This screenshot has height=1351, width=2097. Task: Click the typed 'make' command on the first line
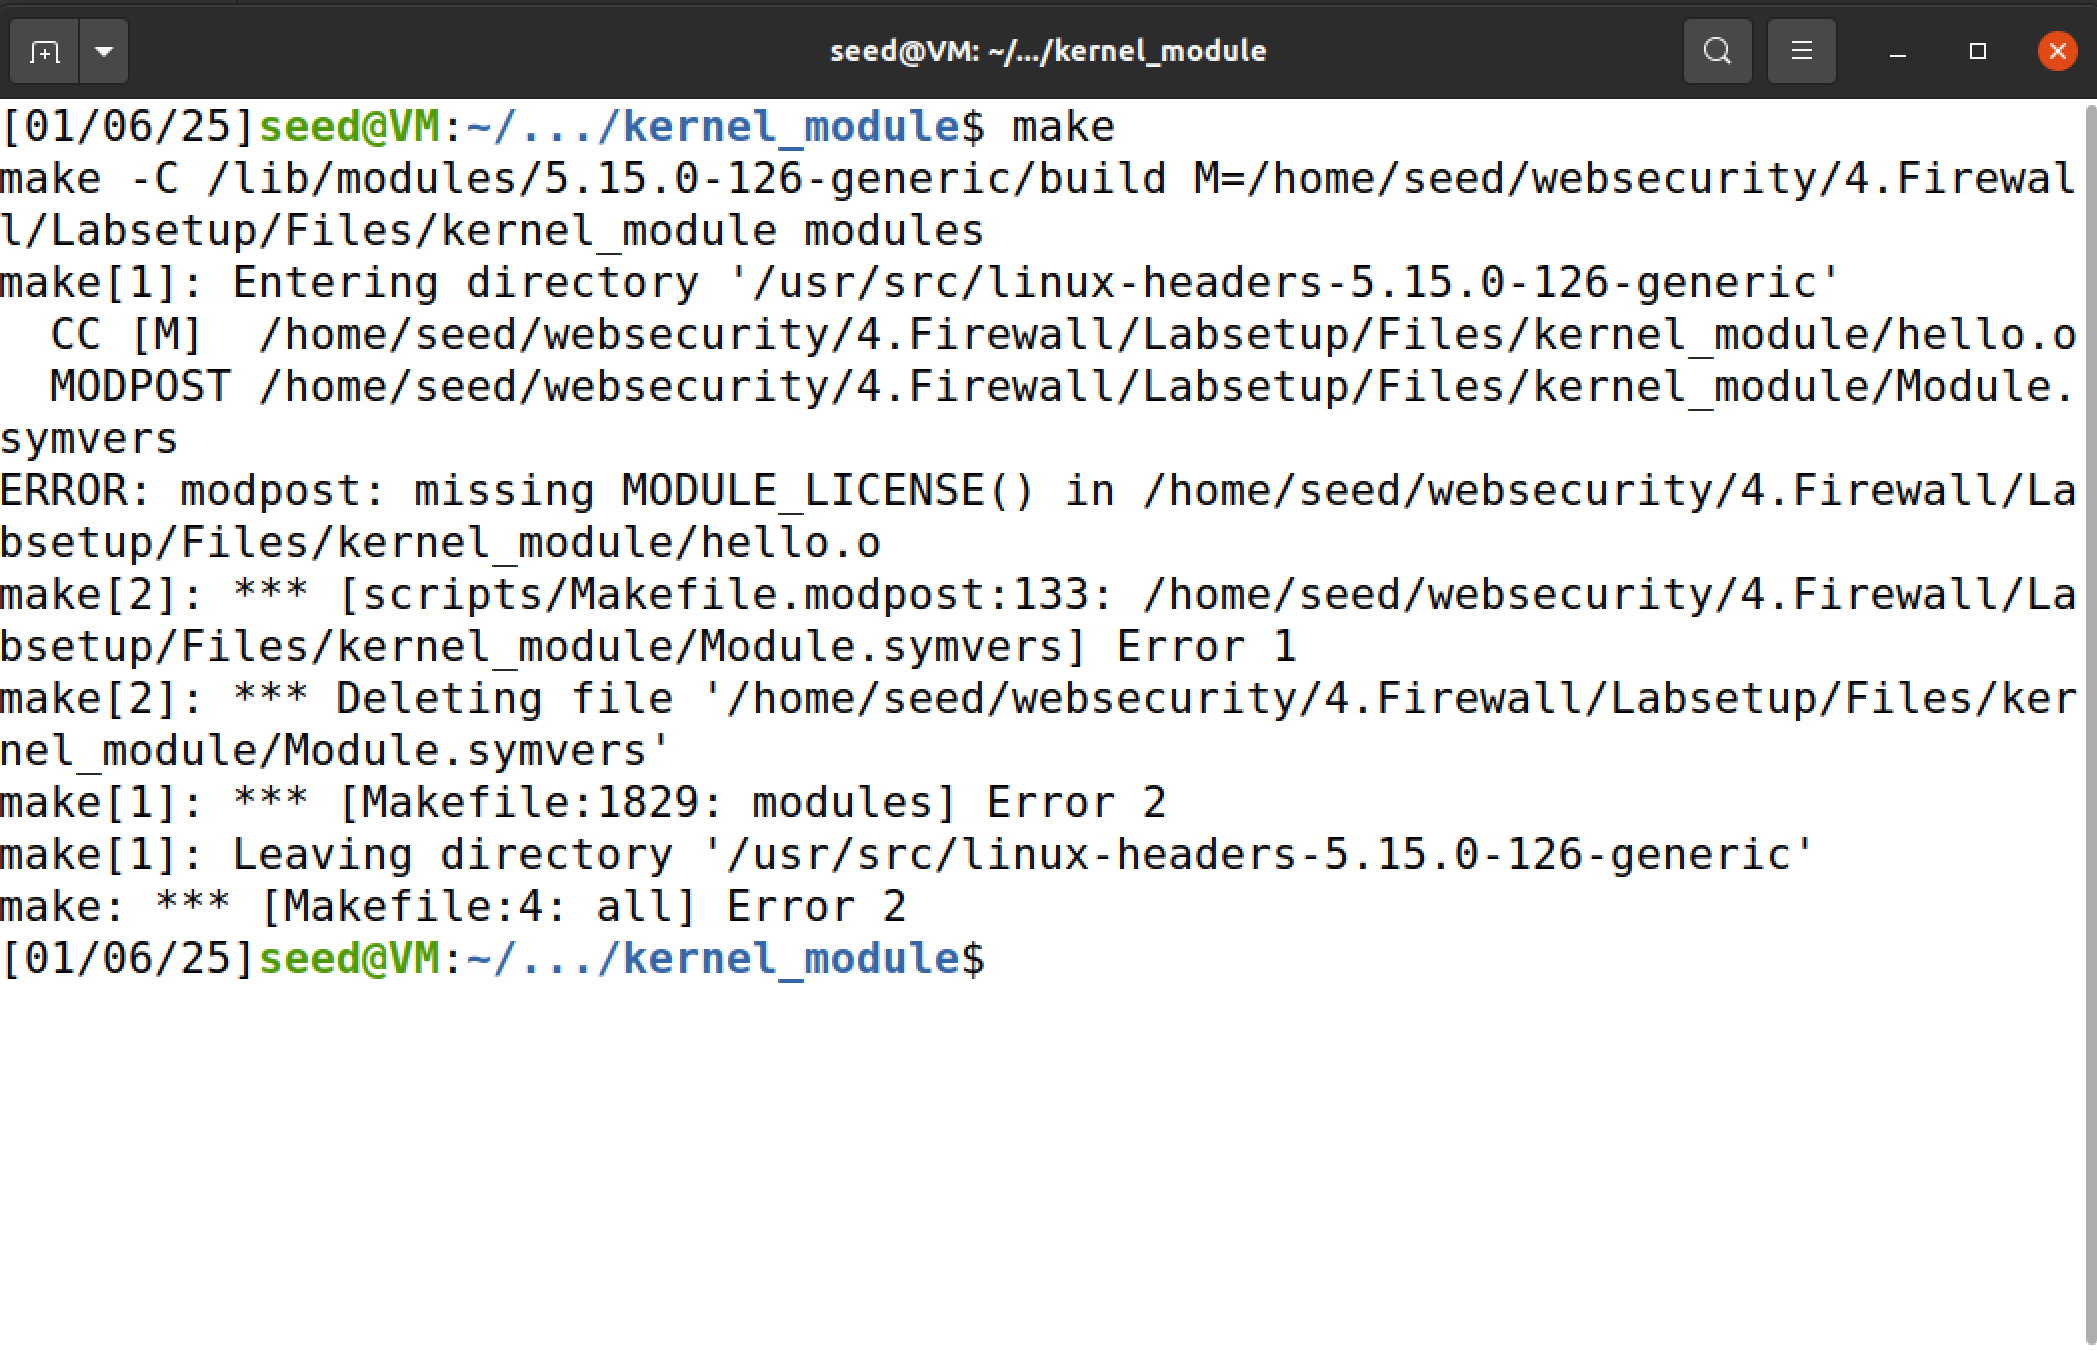(x=1063, y=127)
